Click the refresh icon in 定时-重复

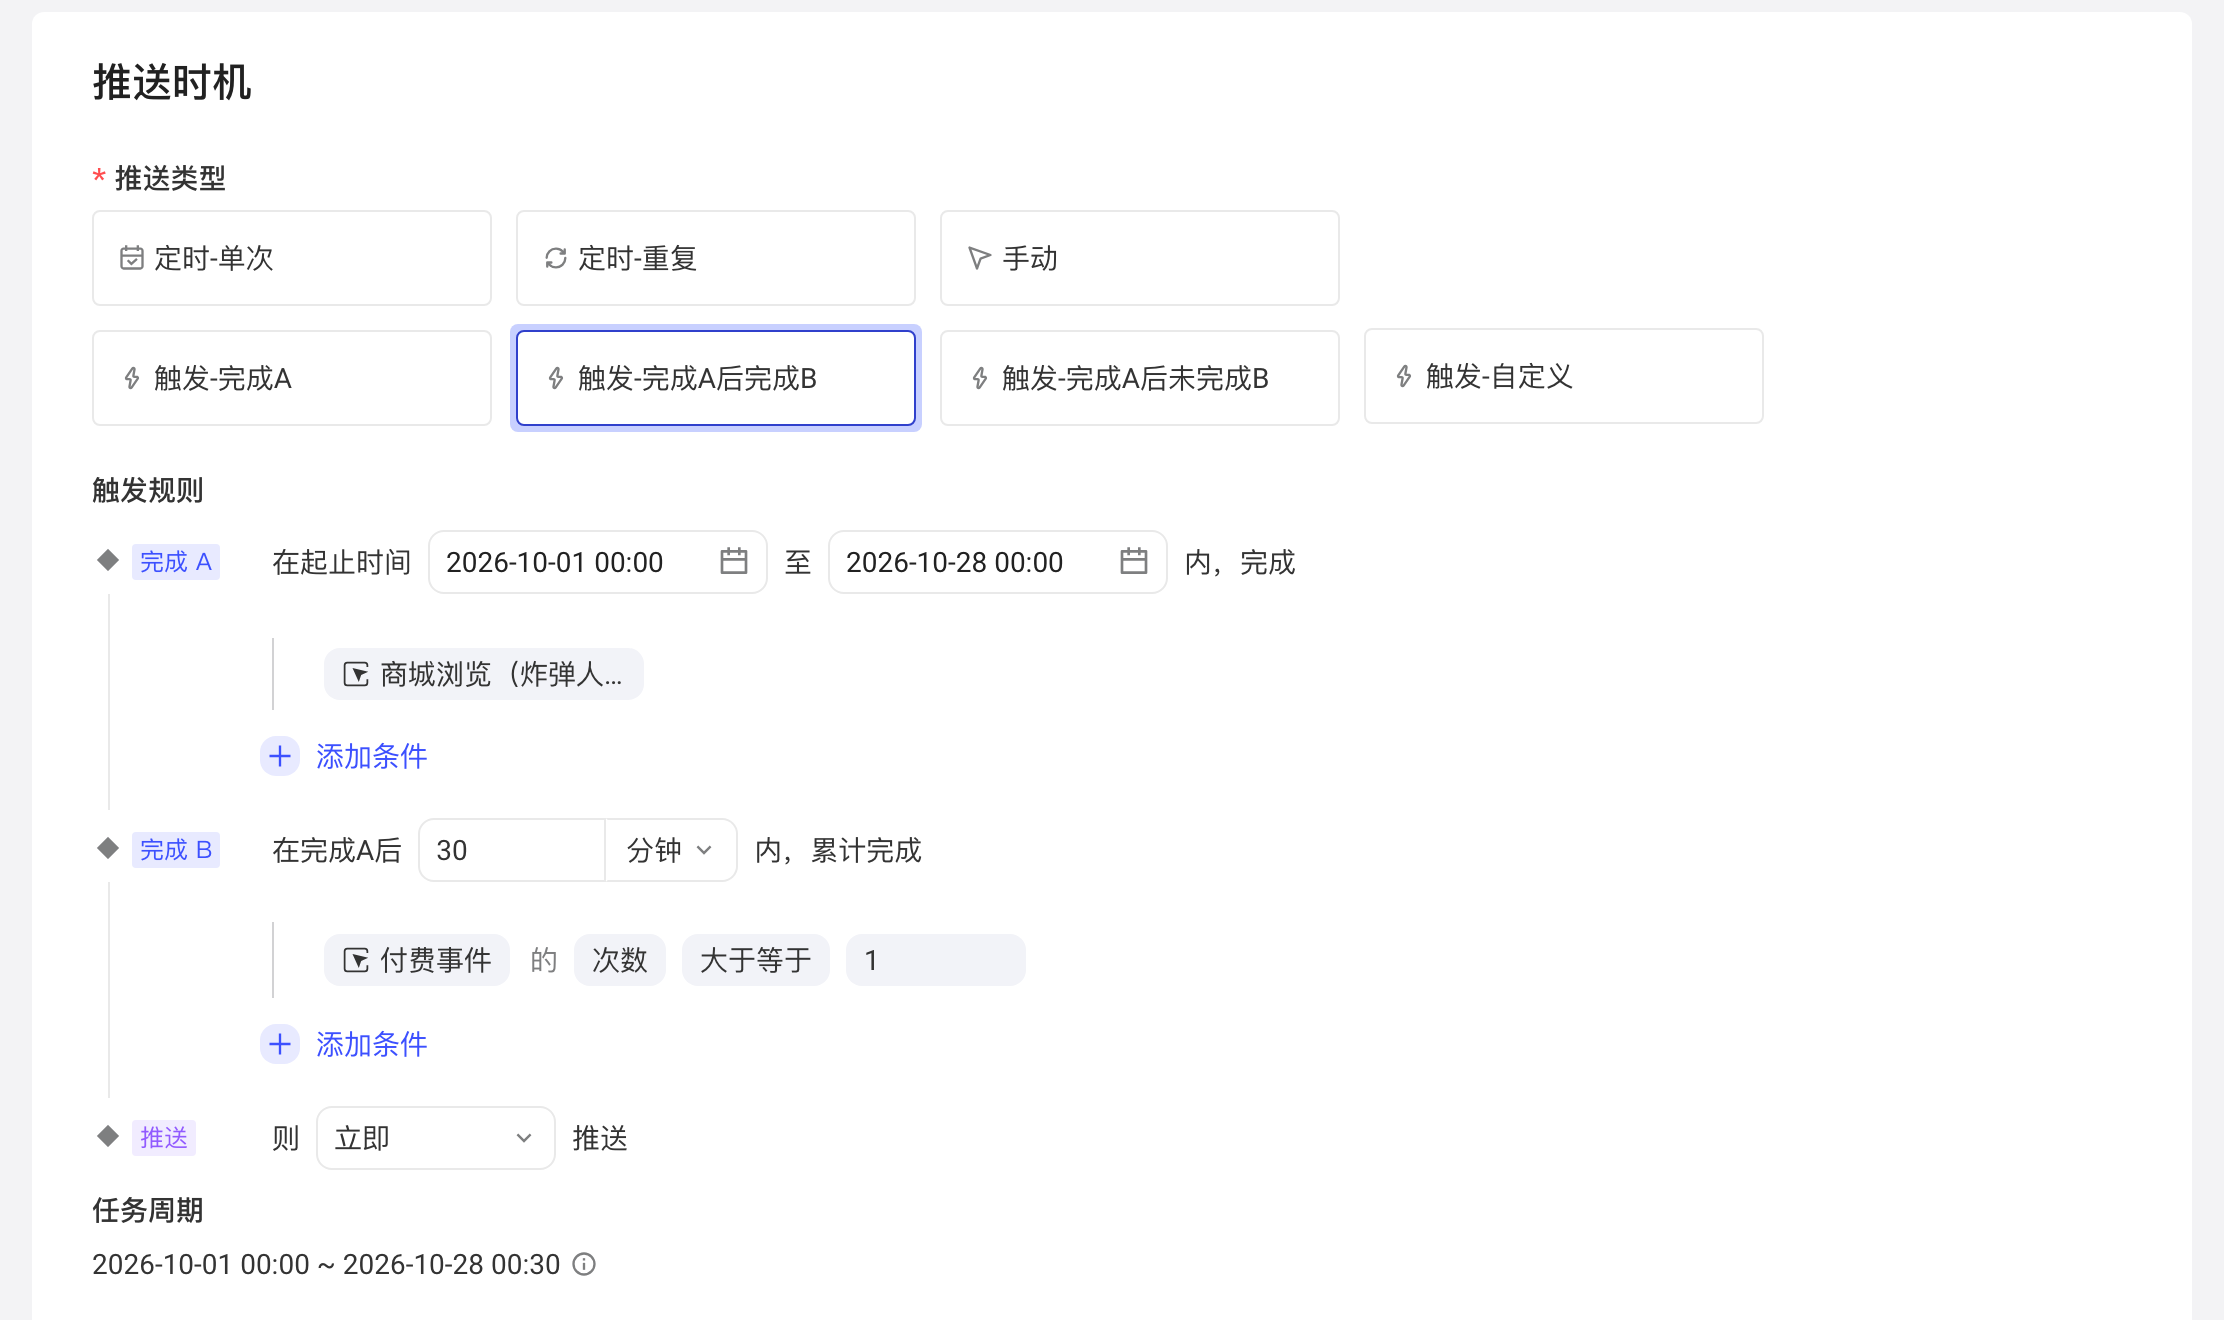(x=556, y=258)
